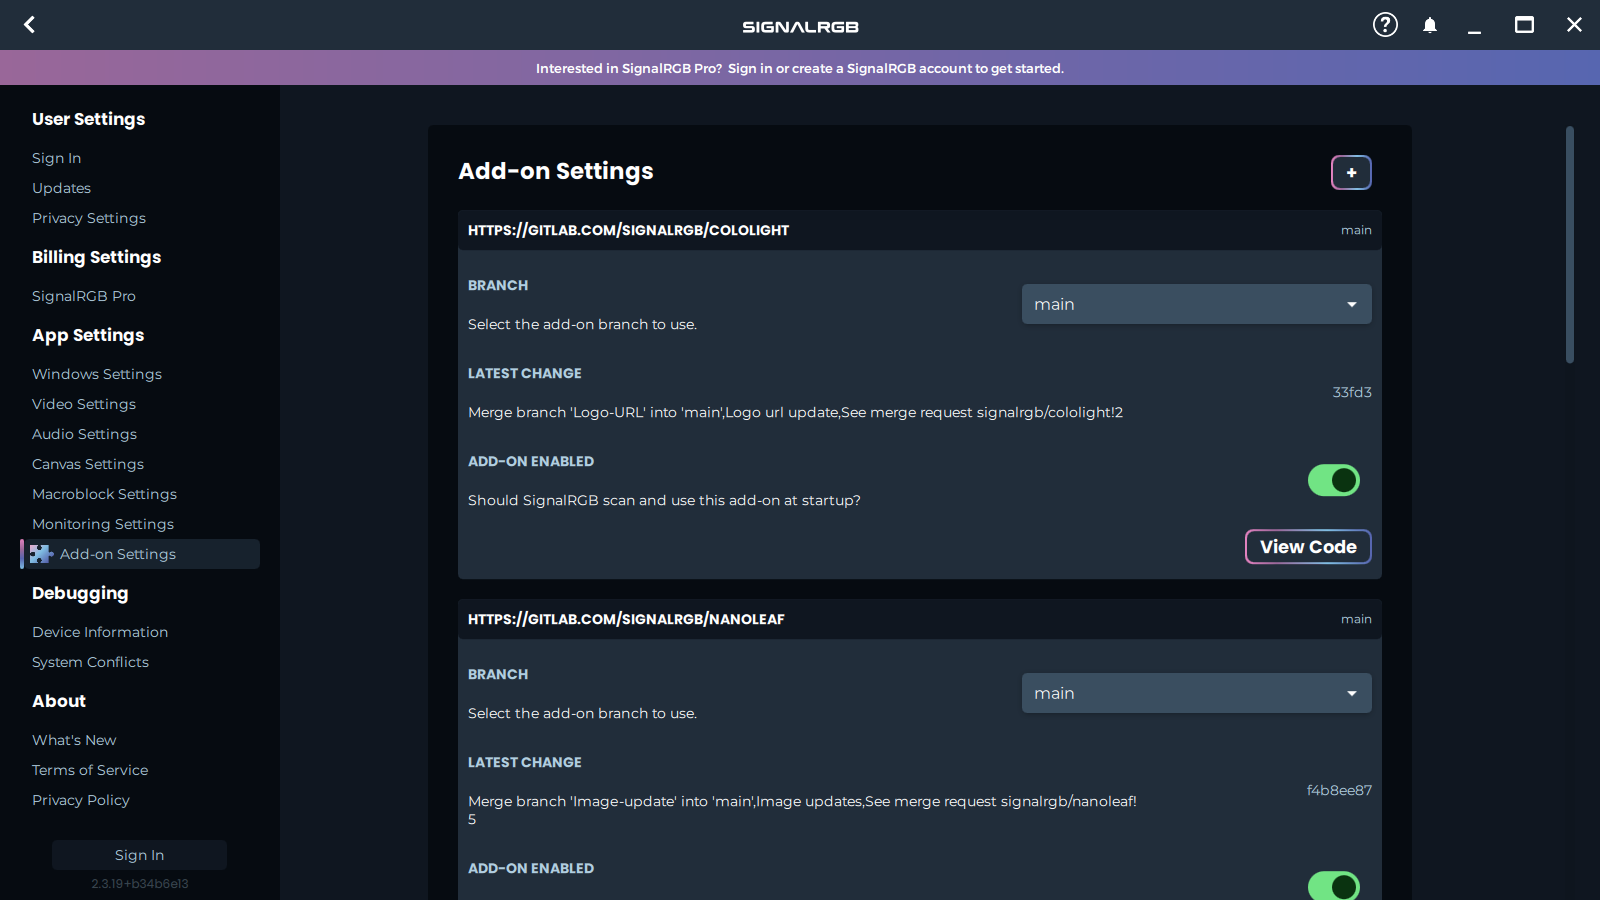
Task: Open the Nanoleaf branch dropdown
Action: coord(1196,693)
